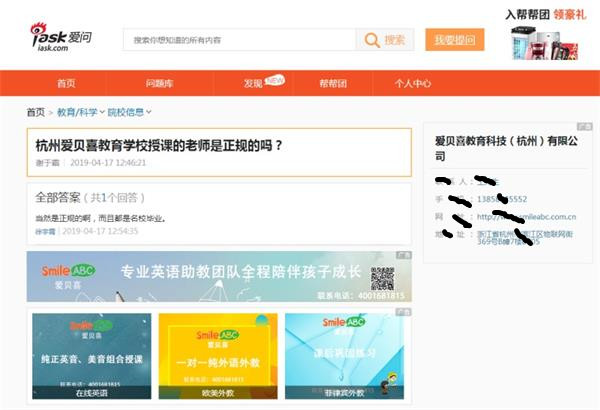Click the 院校信息 breadcrumb link
The height and width of the screenshot is (410, 600).
(x=126, y=112)
